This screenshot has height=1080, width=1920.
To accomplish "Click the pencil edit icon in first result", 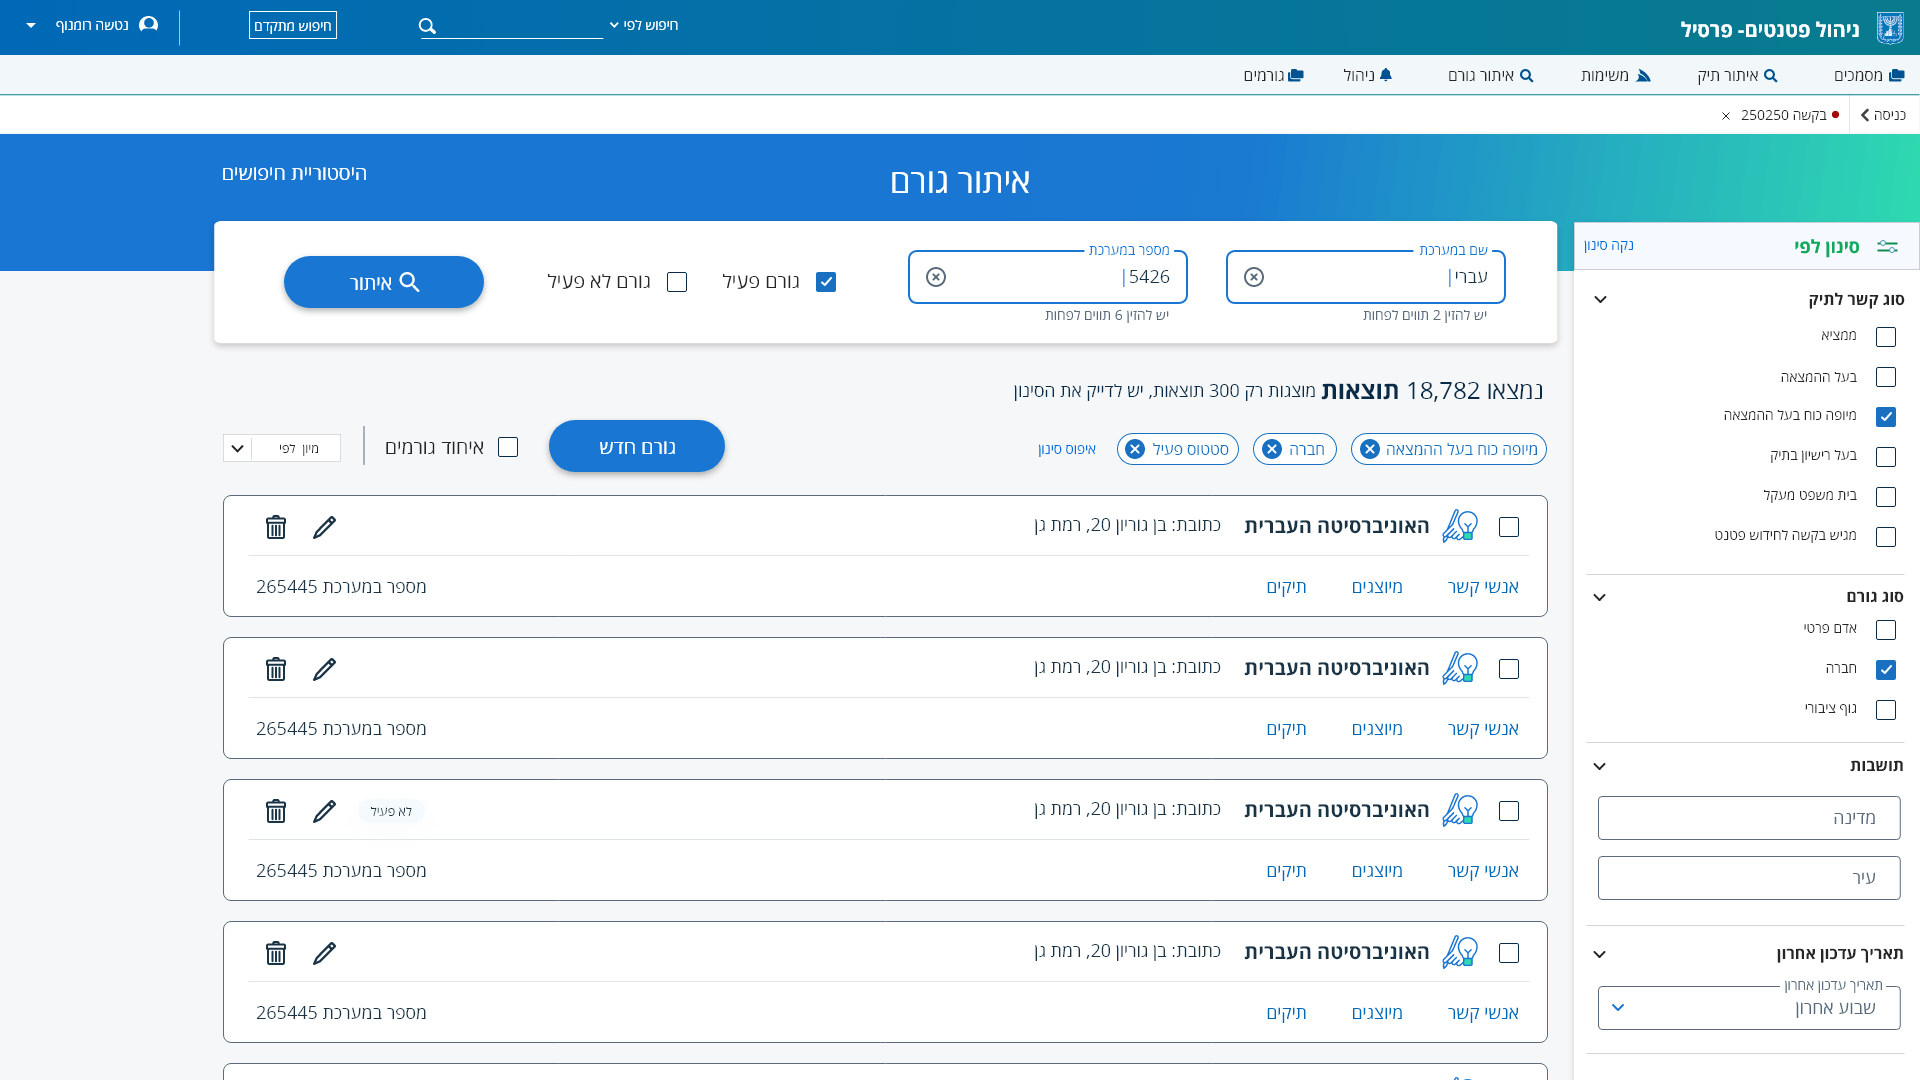I will pos(324,527).
